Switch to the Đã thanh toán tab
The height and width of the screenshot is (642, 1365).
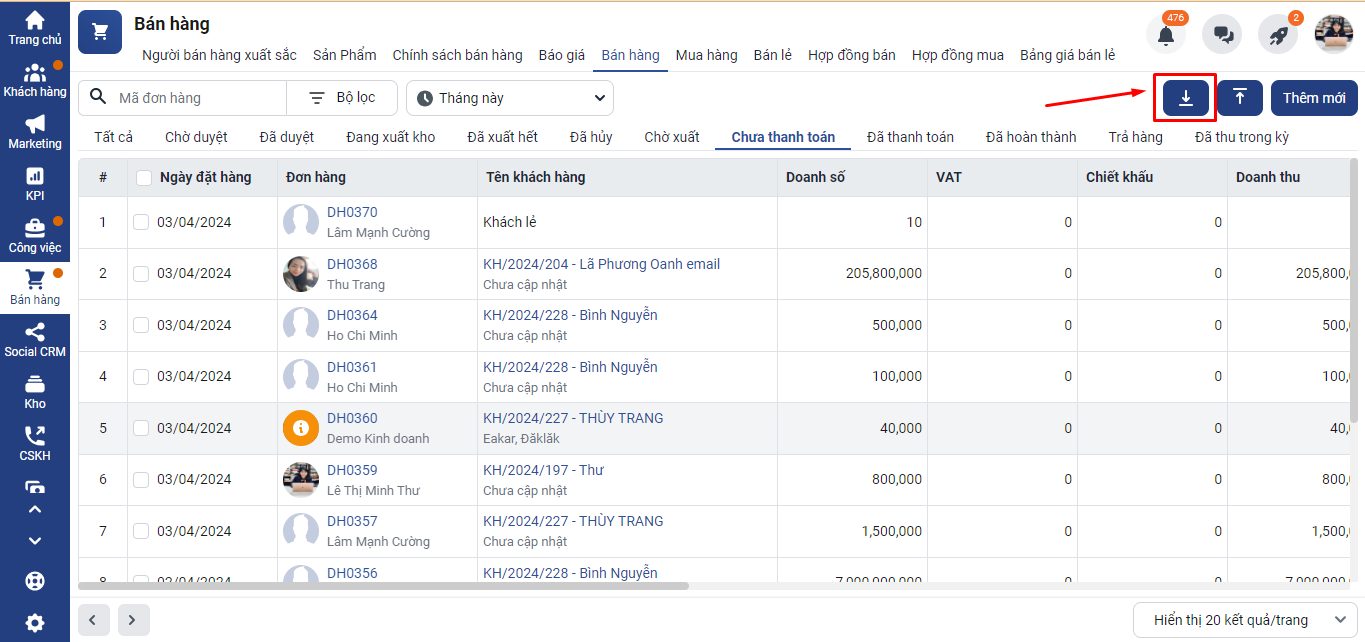point(910,137)
